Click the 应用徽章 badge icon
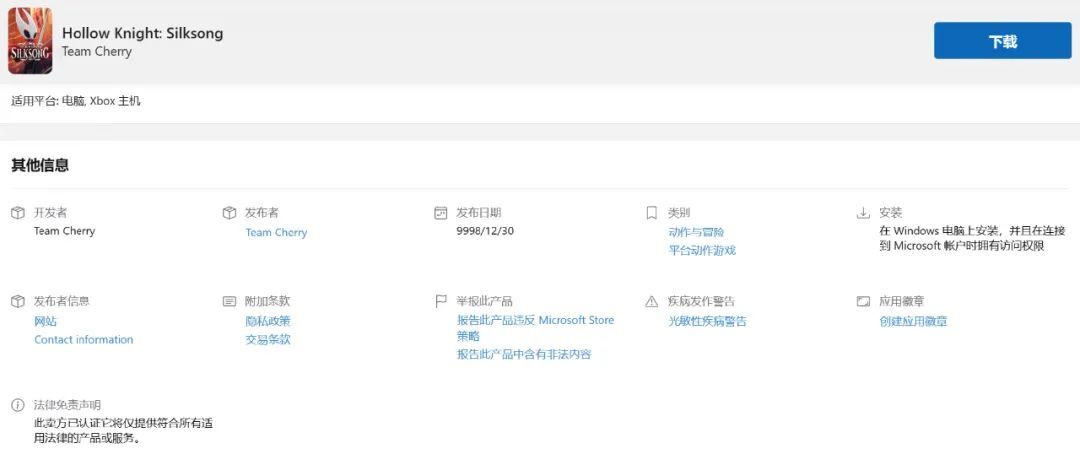 click(863, 301)
